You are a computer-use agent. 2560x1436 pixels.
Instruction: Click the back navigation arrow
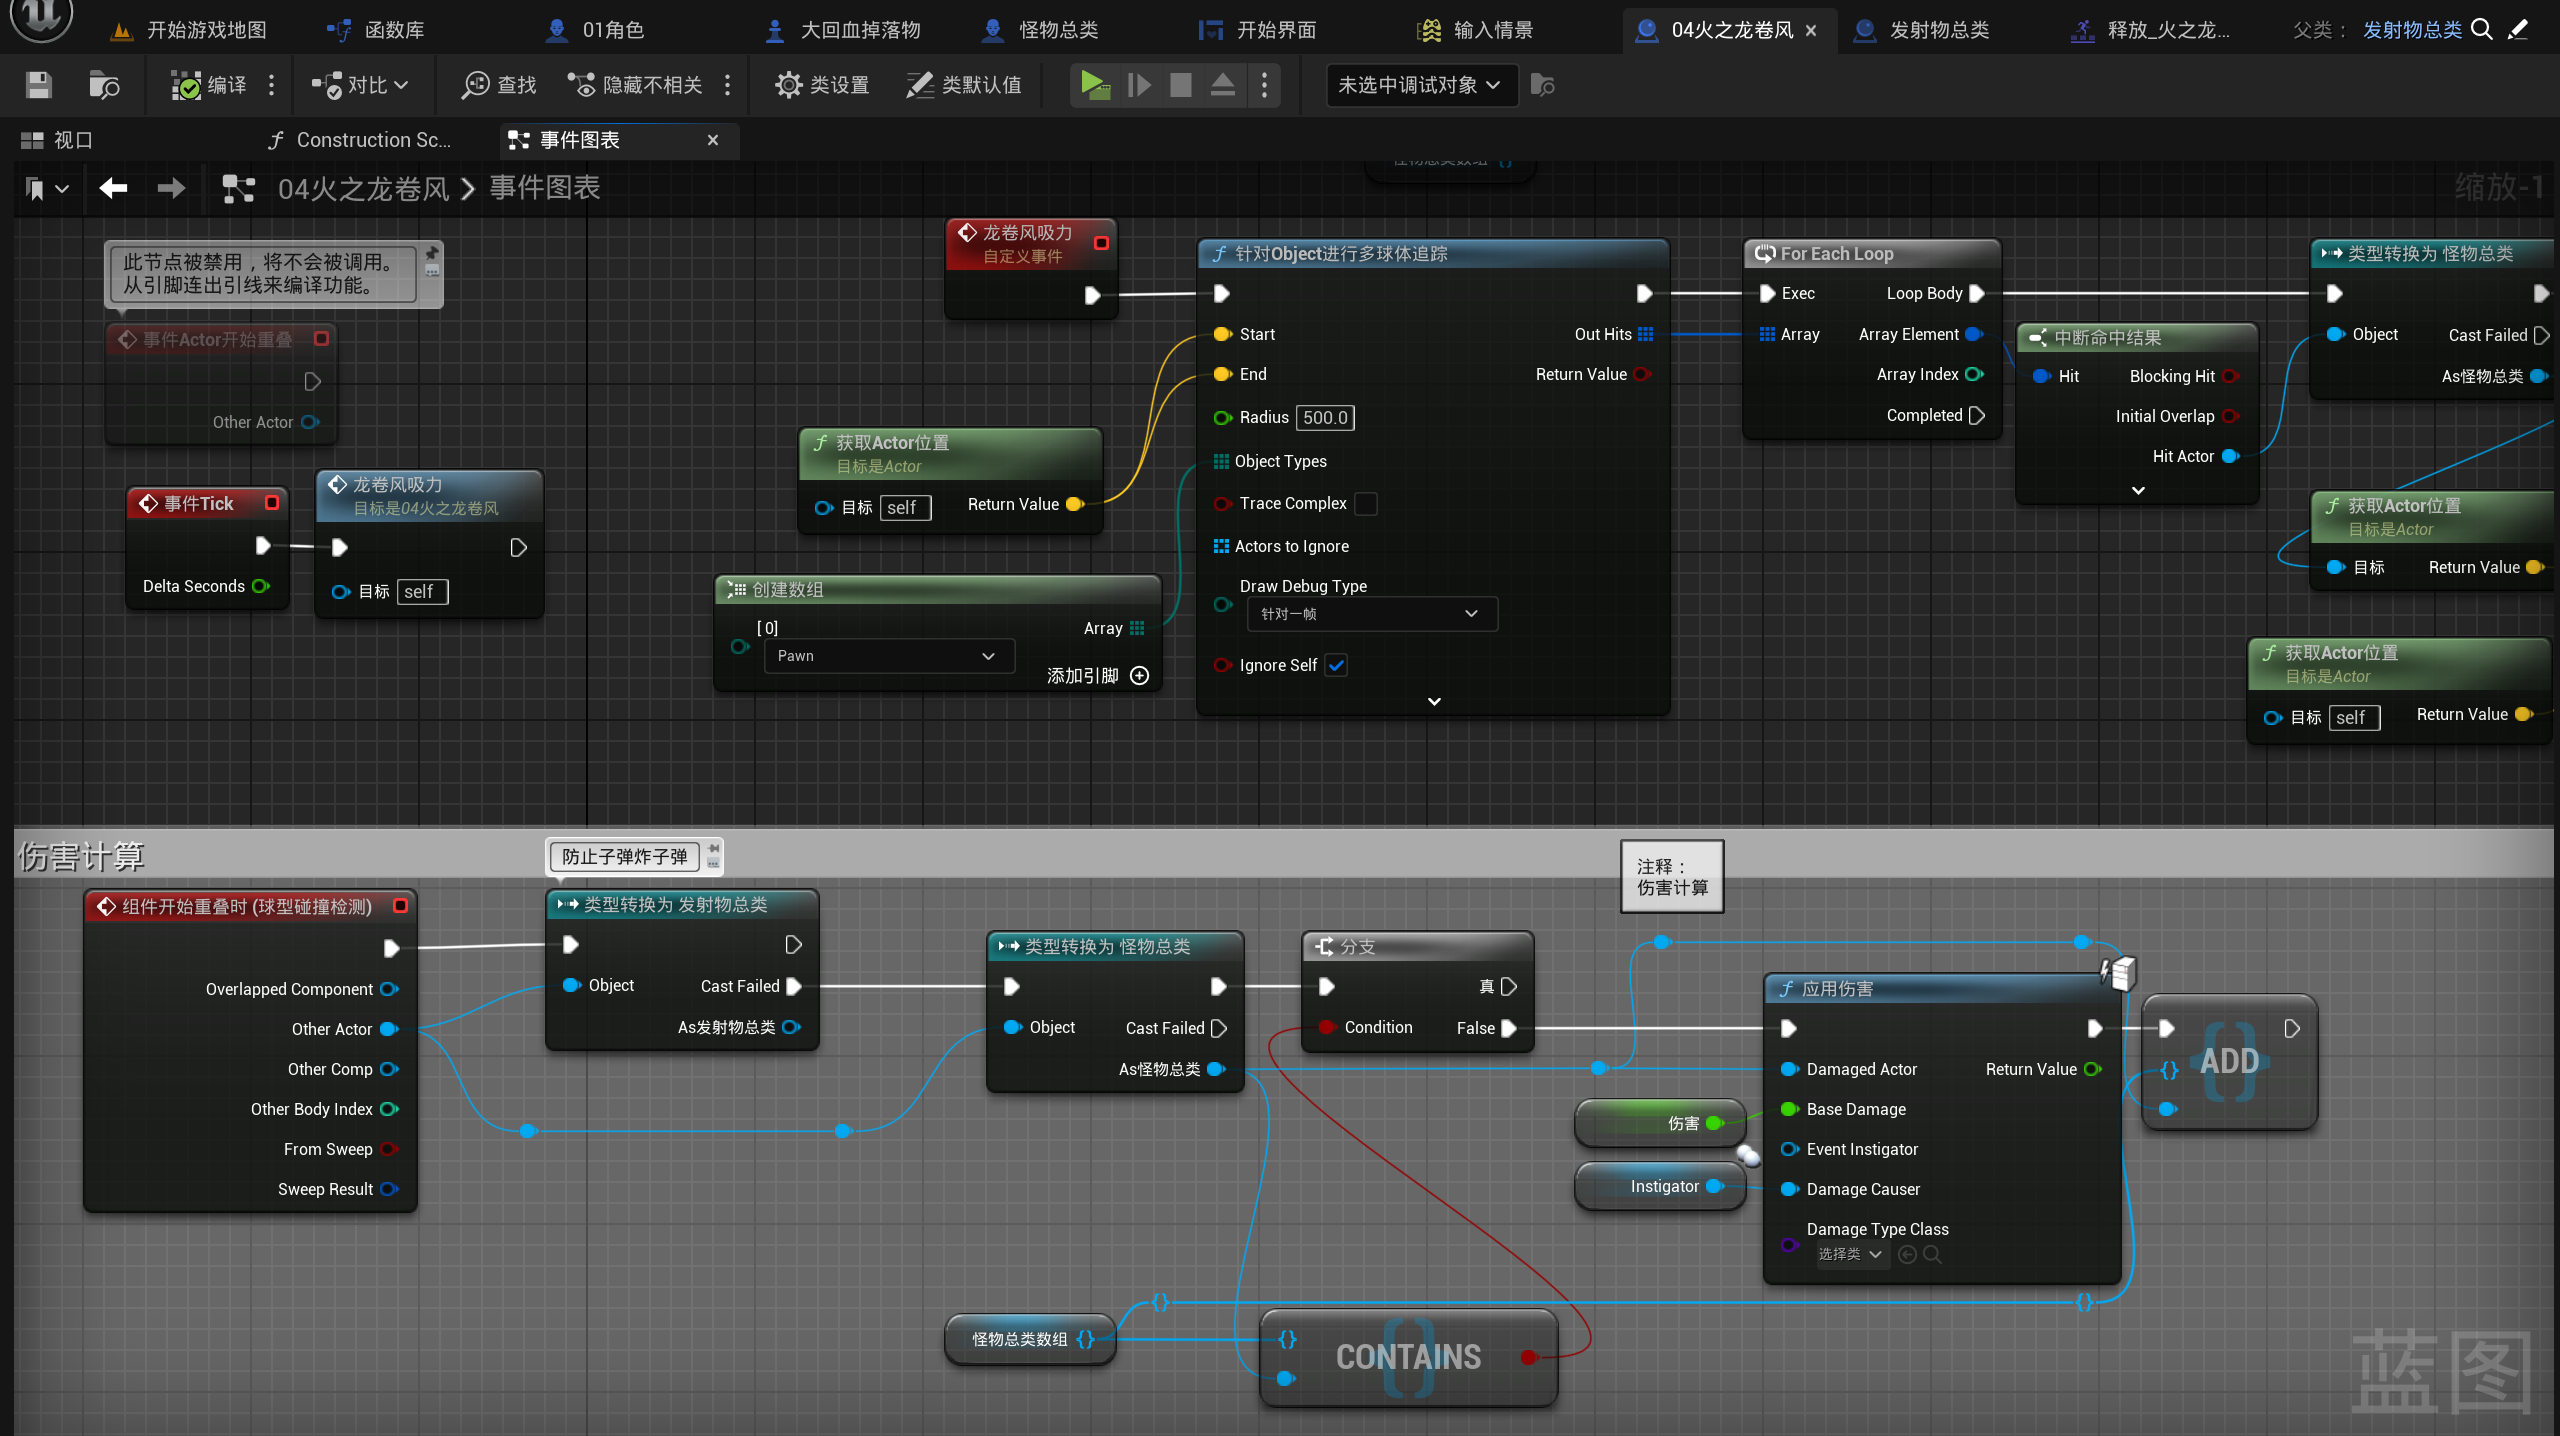pyautogui.click(x=113, y=188)
